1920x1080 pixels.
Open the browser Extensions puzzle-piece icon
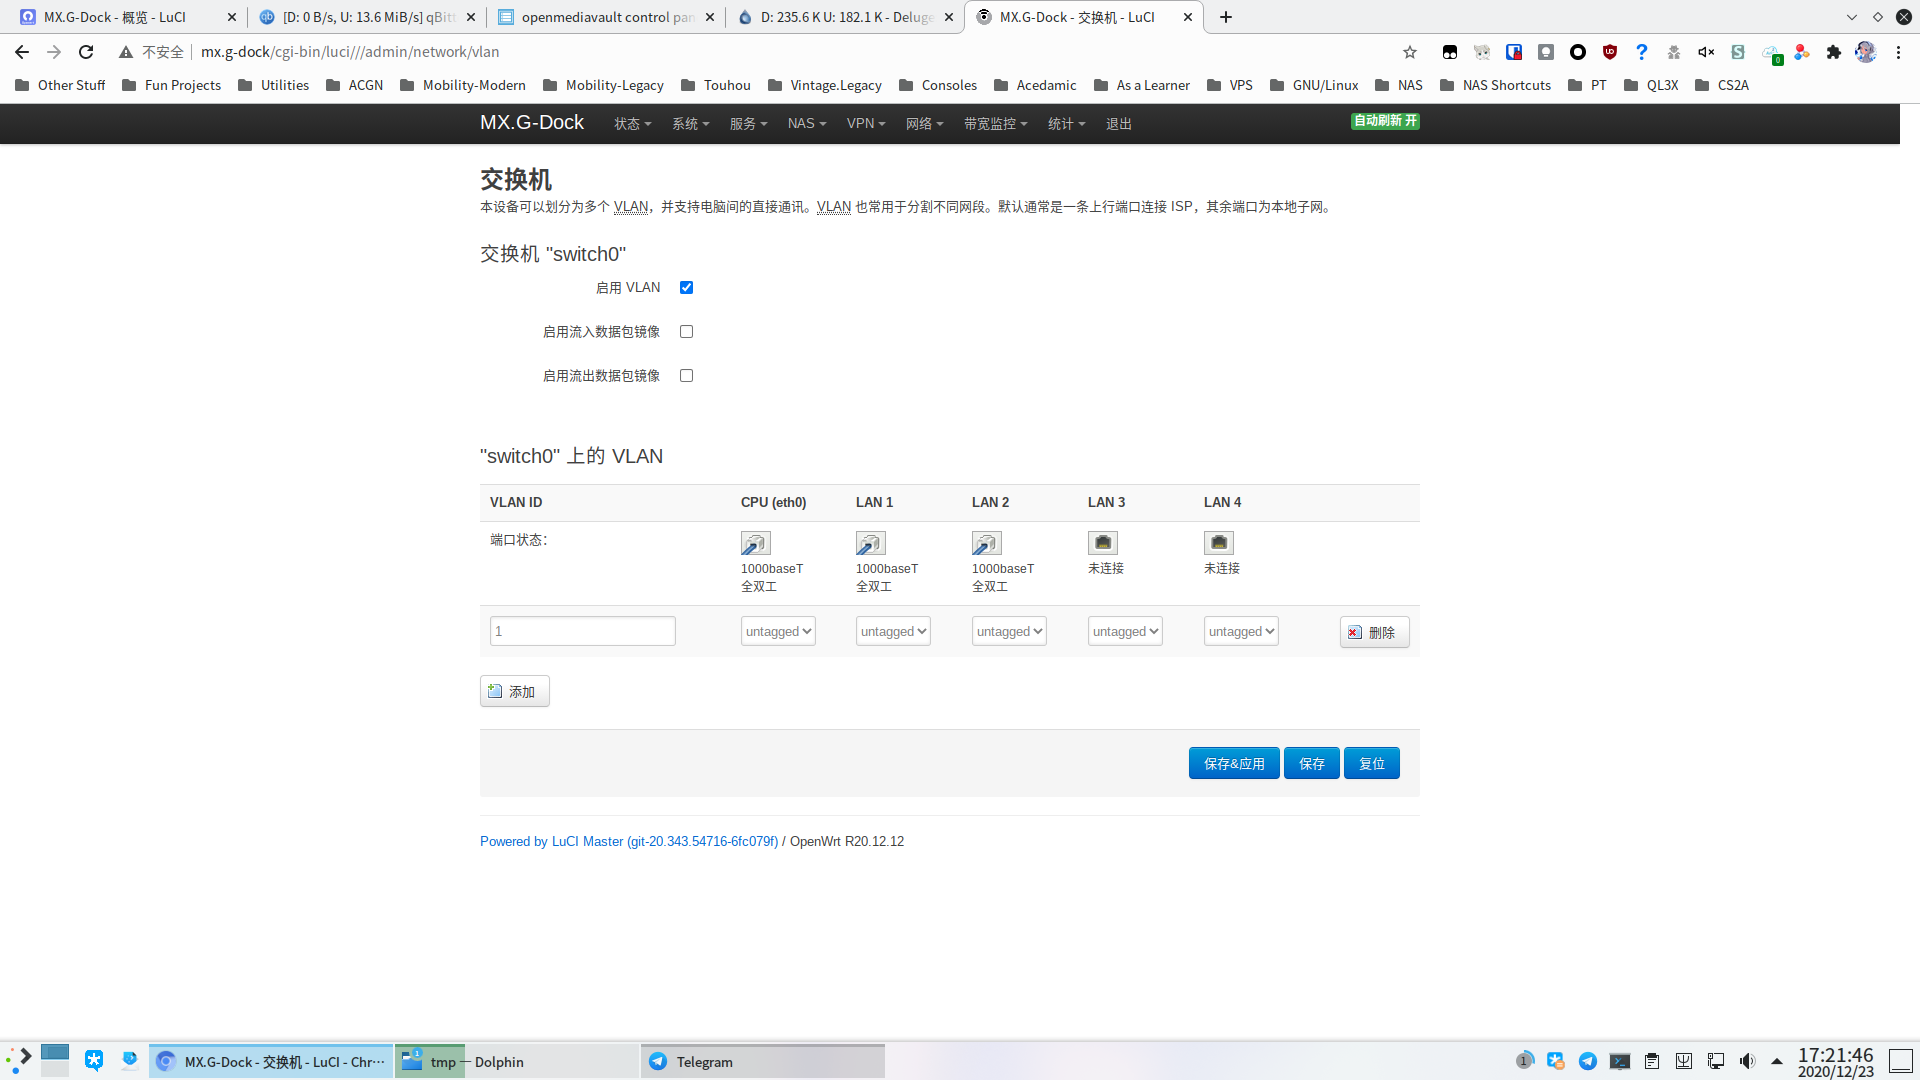coord(1834,52)
